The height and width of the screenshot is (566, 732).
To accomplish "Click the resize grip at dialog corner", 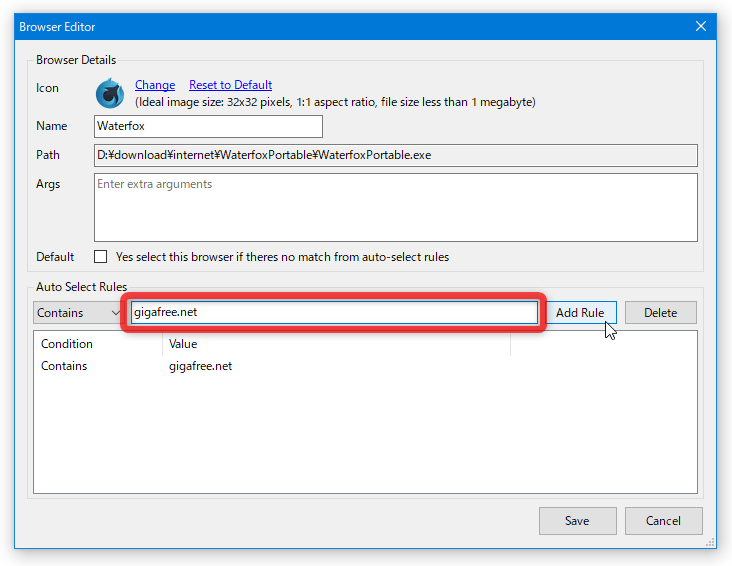I will click(x=710, y=542).
